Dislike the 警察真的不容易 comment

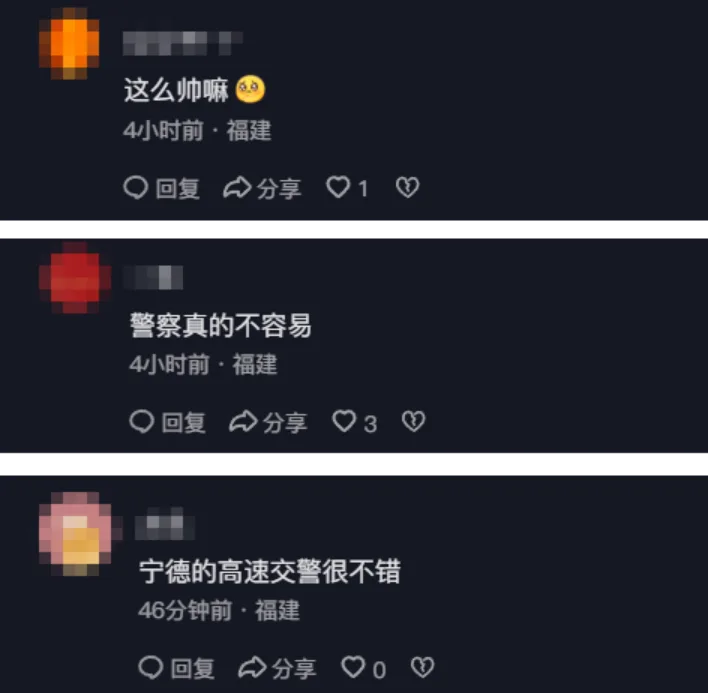tap(414, 422)
